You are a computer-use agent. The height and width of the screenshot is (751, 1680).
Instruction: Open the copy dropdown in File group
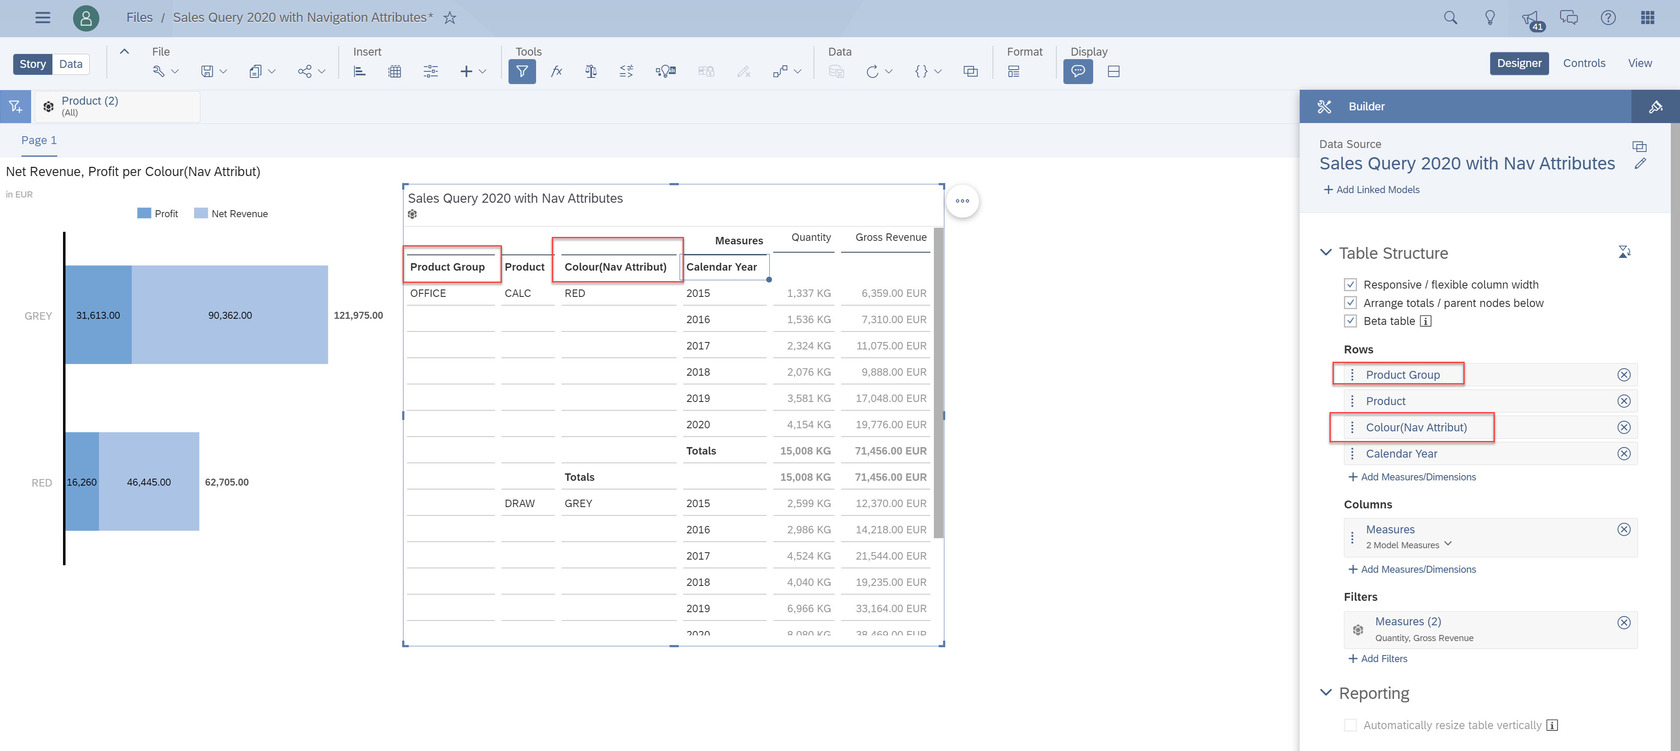(x=262, y=71)
